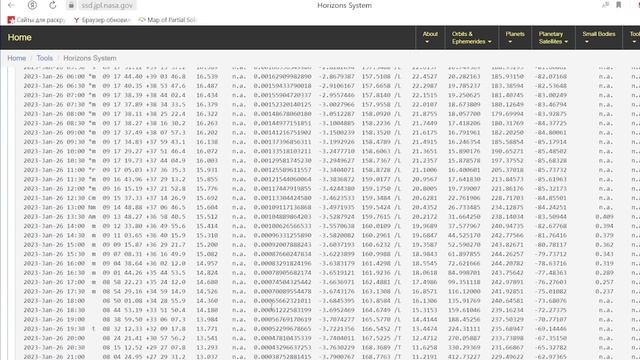Click the '2023-Jan-26 14:00' row timestamp

tap(54, 226)
